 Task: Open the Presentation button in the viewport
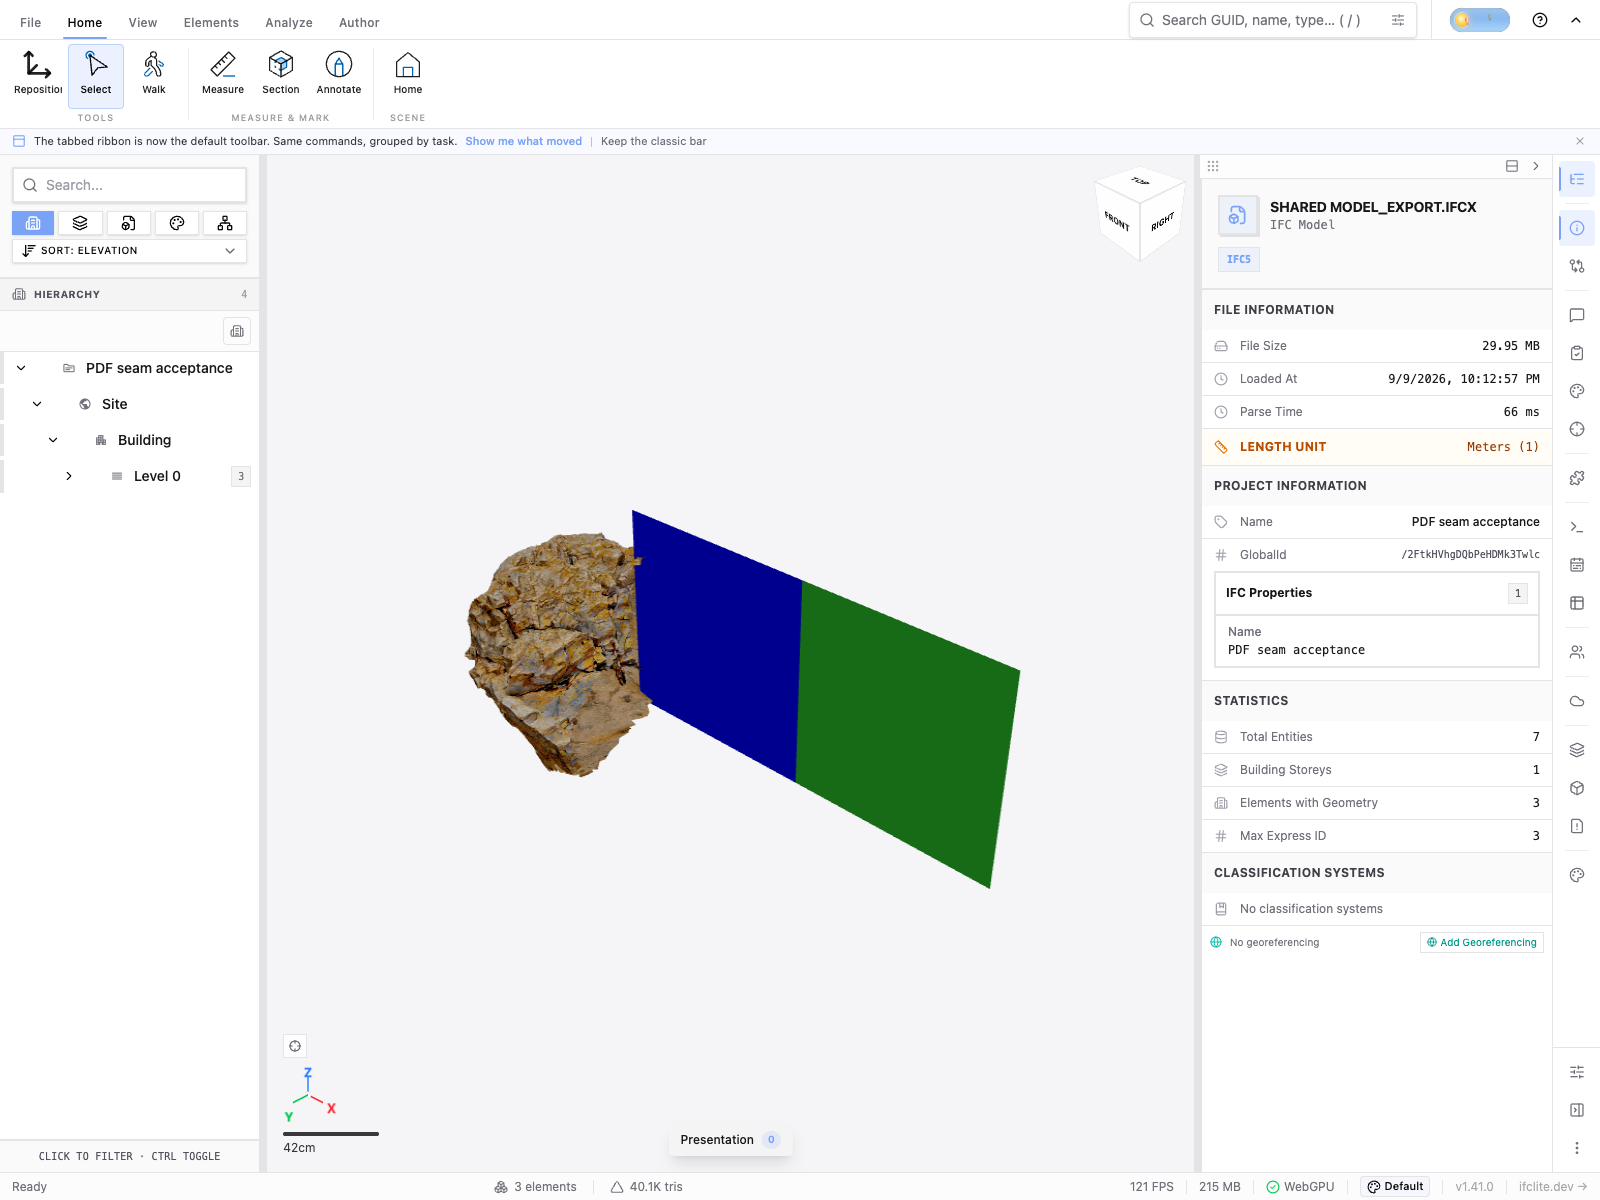click(731, 1140)
